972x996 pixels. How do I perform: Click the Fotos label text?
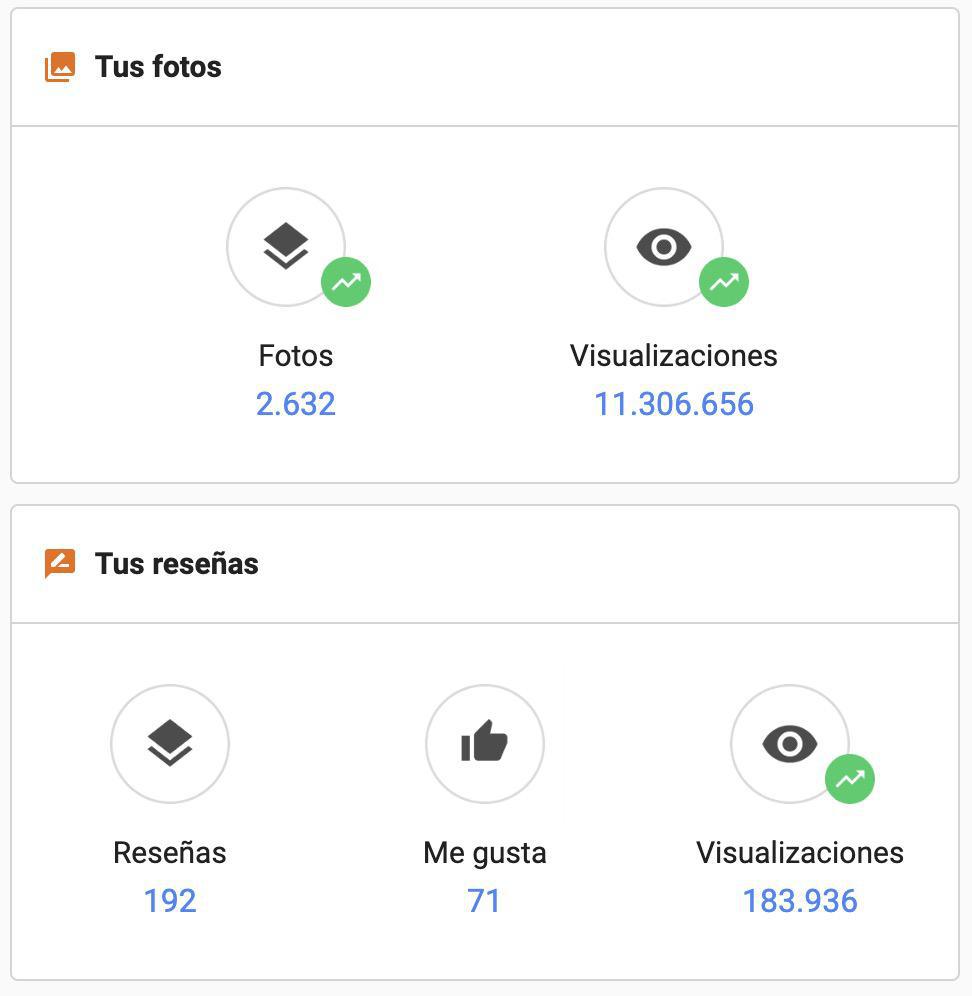click(x=296, y=356)
